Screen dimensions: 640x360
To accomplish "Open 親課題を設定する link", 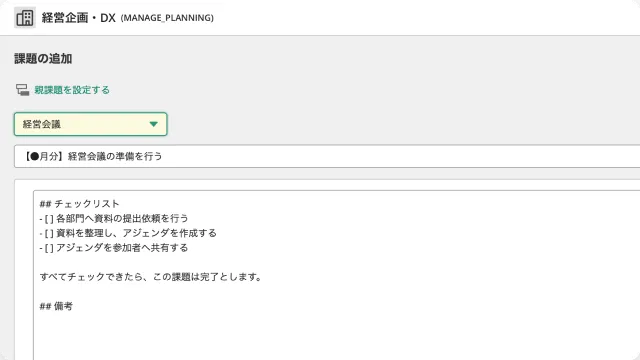I will pyautogui.click(x=72, y=90).
